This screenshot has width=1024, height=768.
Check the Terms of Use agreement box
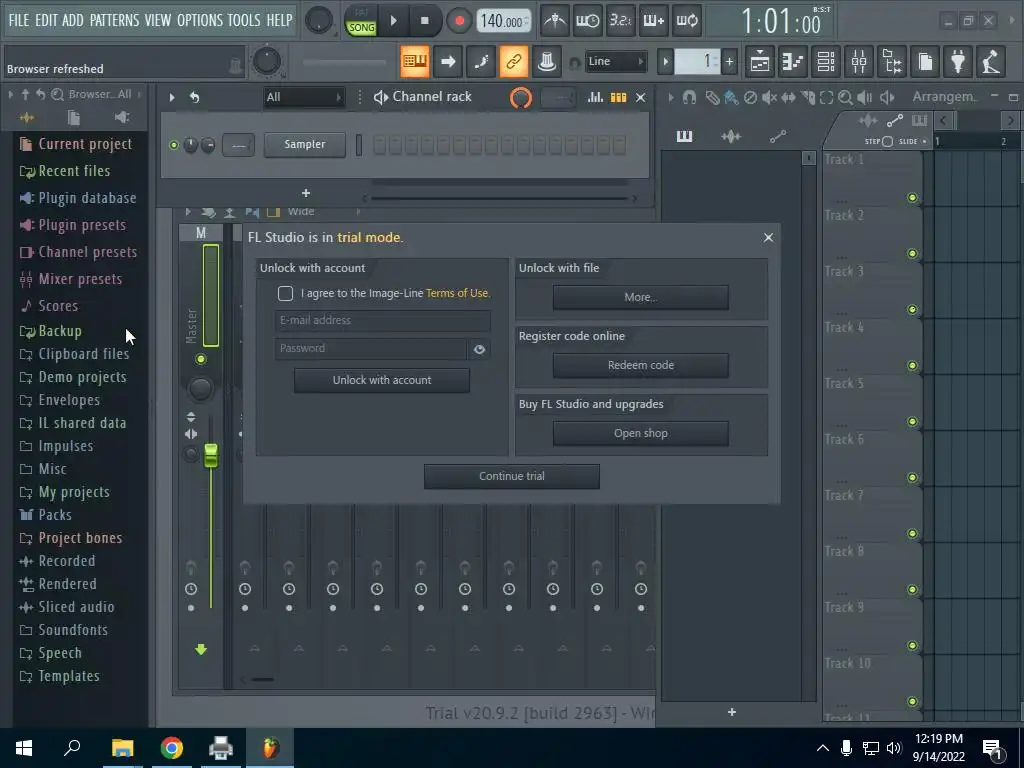click(x=285, y=293)
